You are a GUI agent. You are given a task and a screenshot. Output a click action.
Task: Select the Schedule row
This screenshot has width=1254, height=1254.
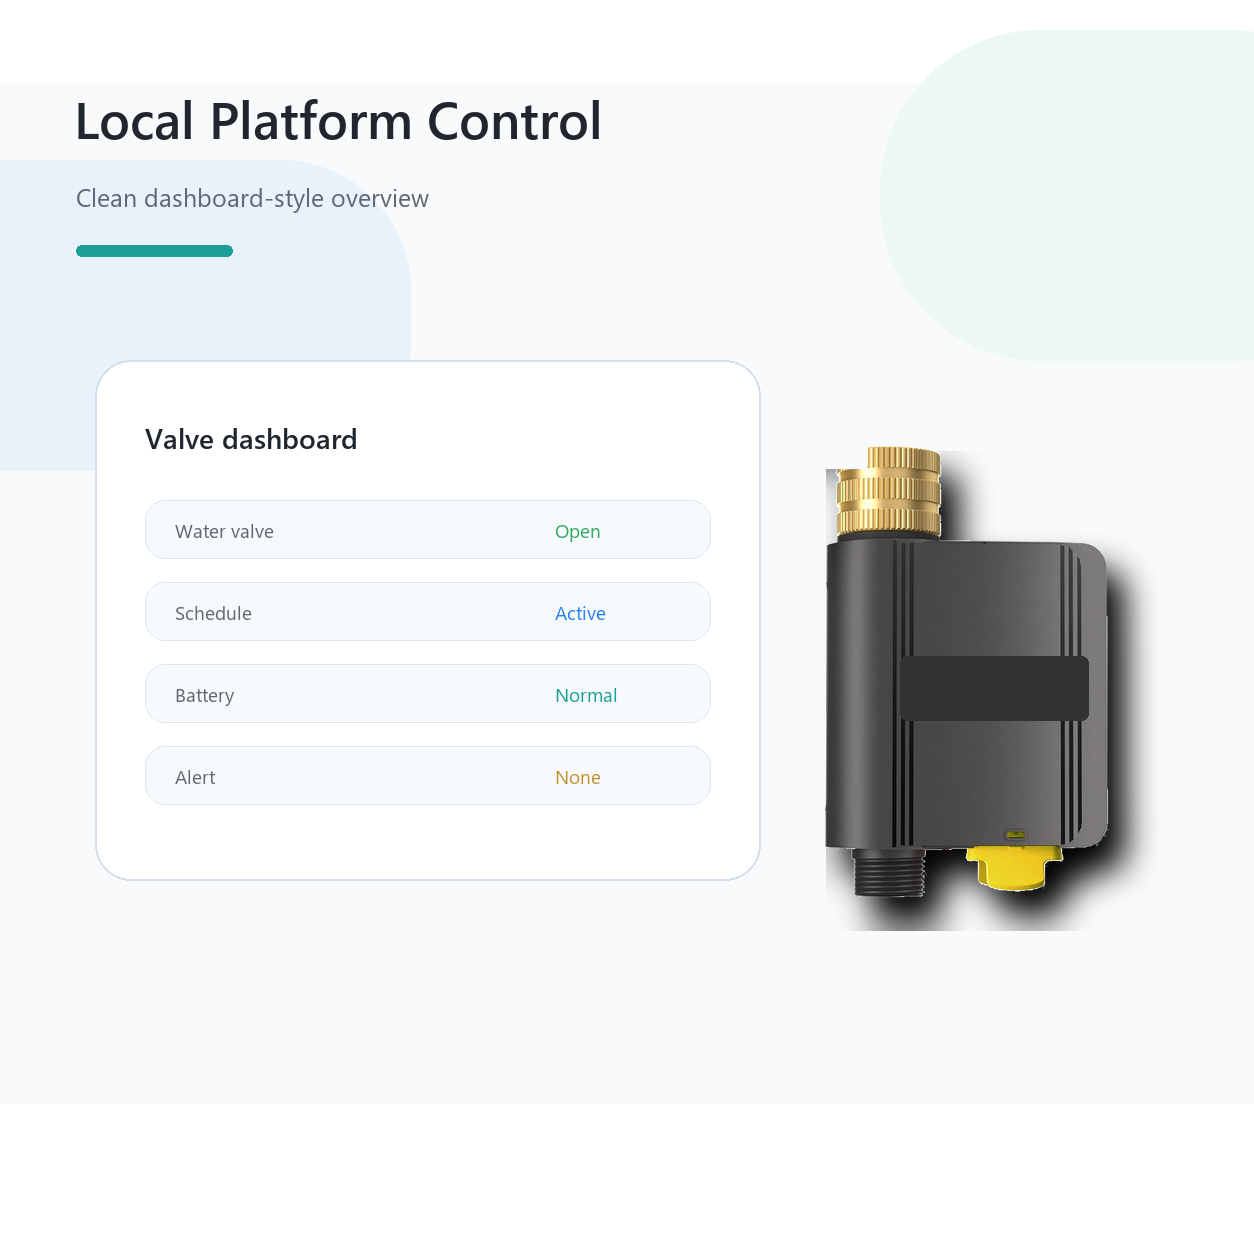(428, 612)
